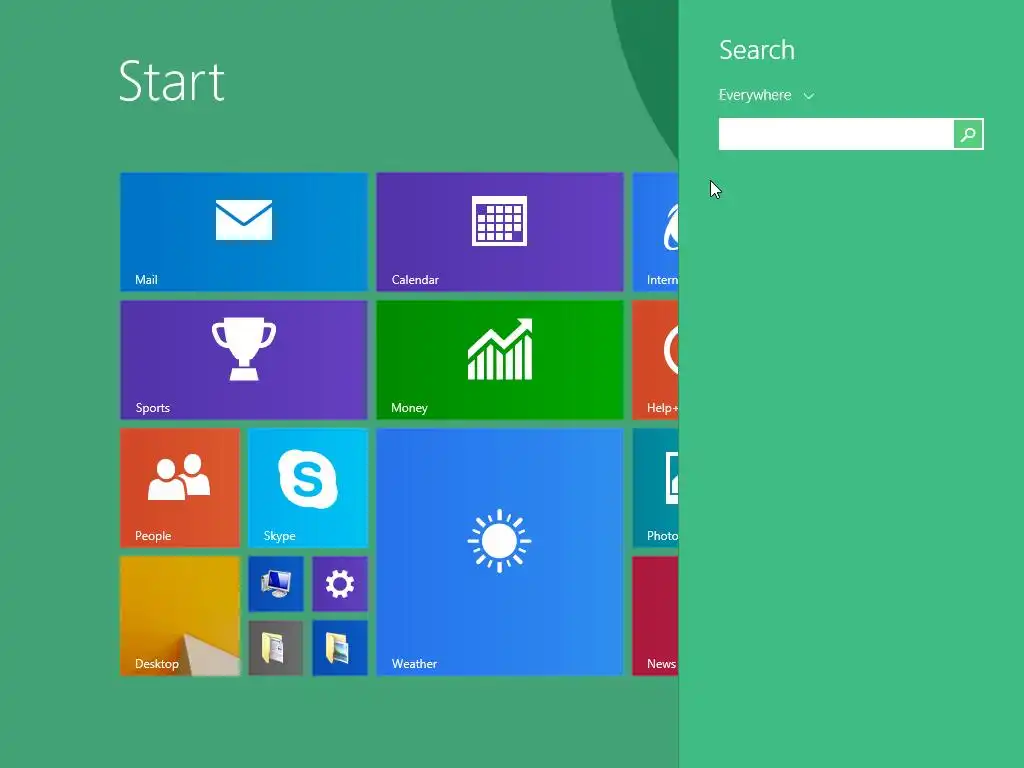Launch the Calendar tile

click(x=500, y=232)
